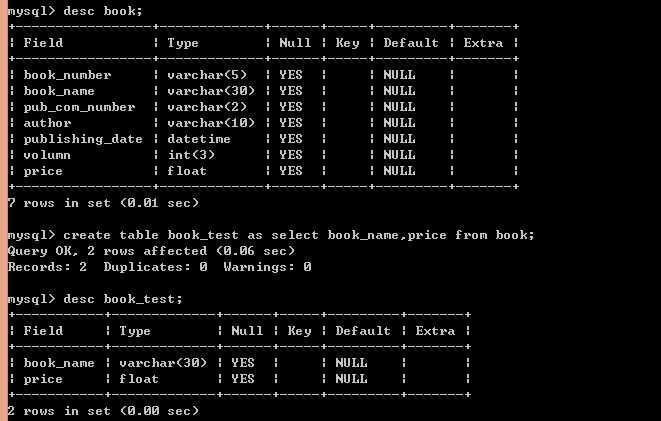Click Extra header in book_test table
The image size is (661, 421).
click(435, 331)
